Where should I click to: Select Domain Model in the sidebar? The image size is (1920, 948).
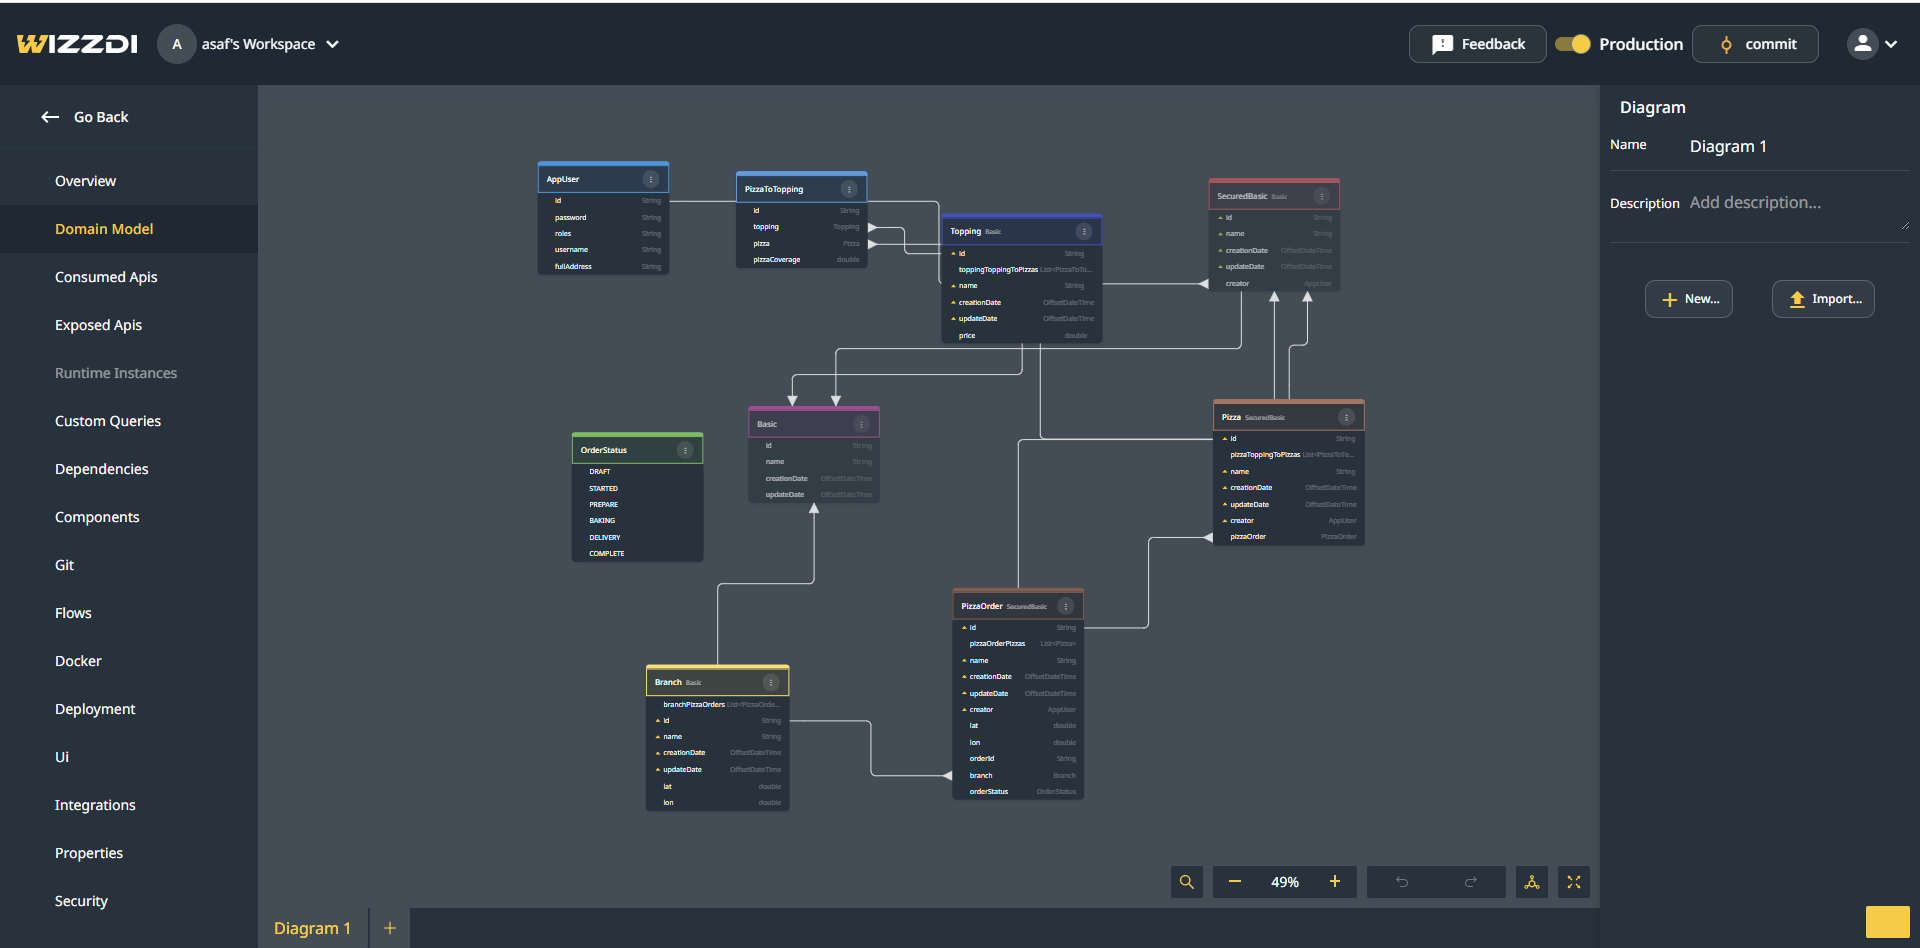pyautogui.click(x=104, y=229)
